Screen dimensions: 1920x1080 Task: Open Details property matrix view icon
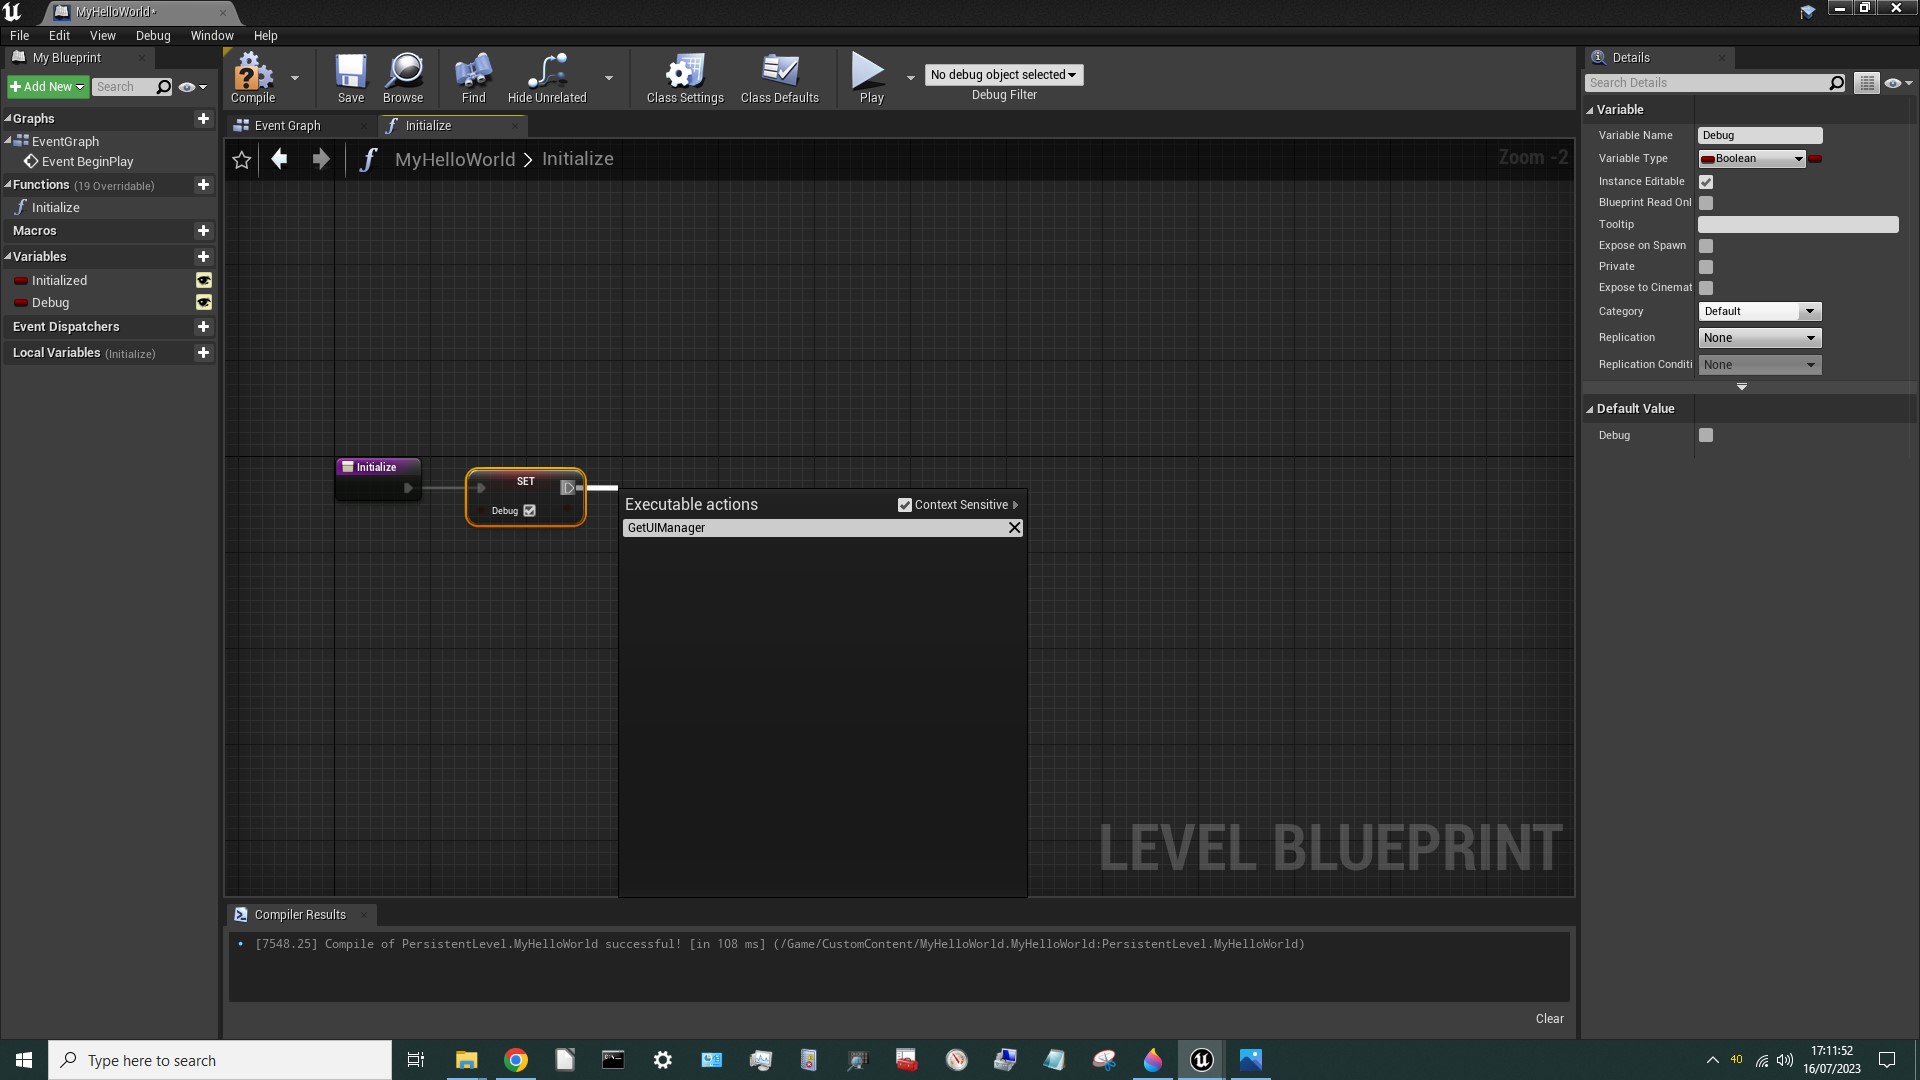tap(1866, 83)
